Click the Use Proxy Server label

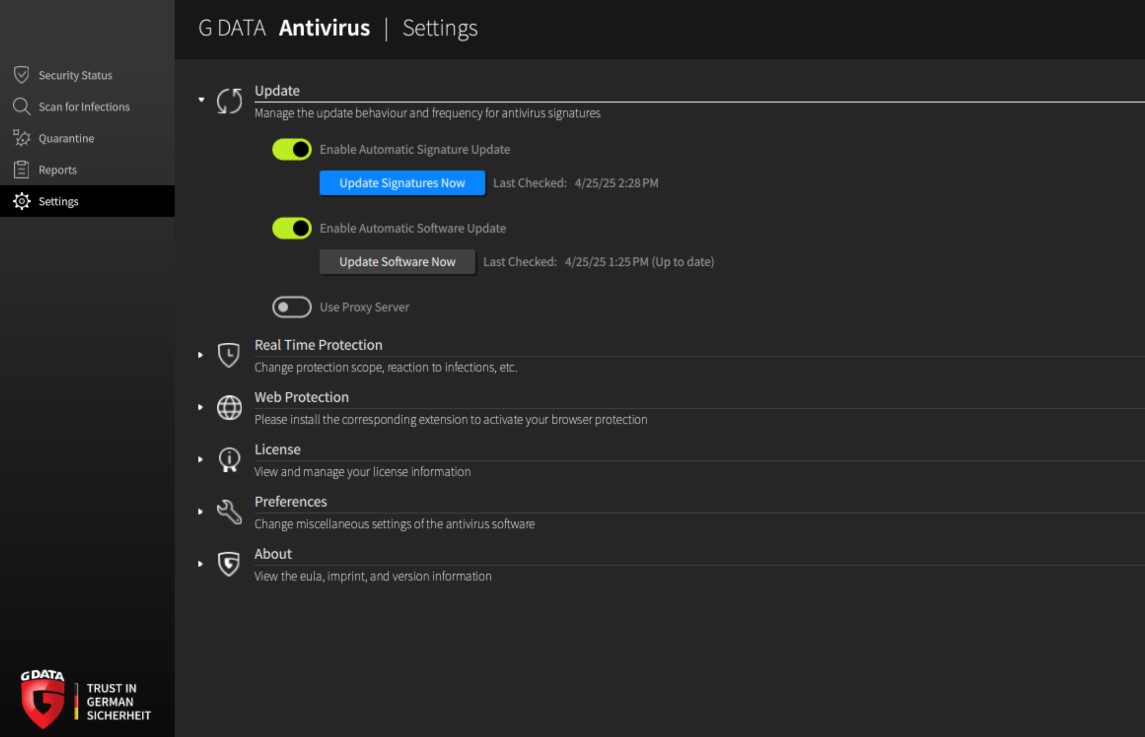click(364, 307)
